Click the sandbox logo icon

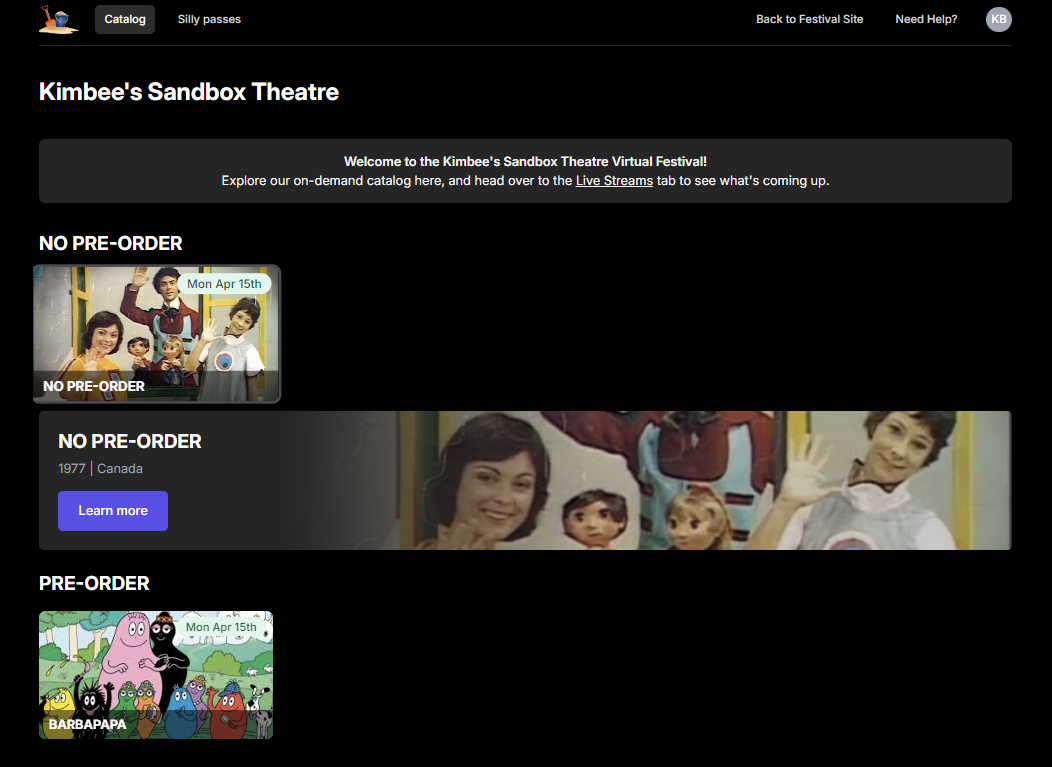point(58,19)
